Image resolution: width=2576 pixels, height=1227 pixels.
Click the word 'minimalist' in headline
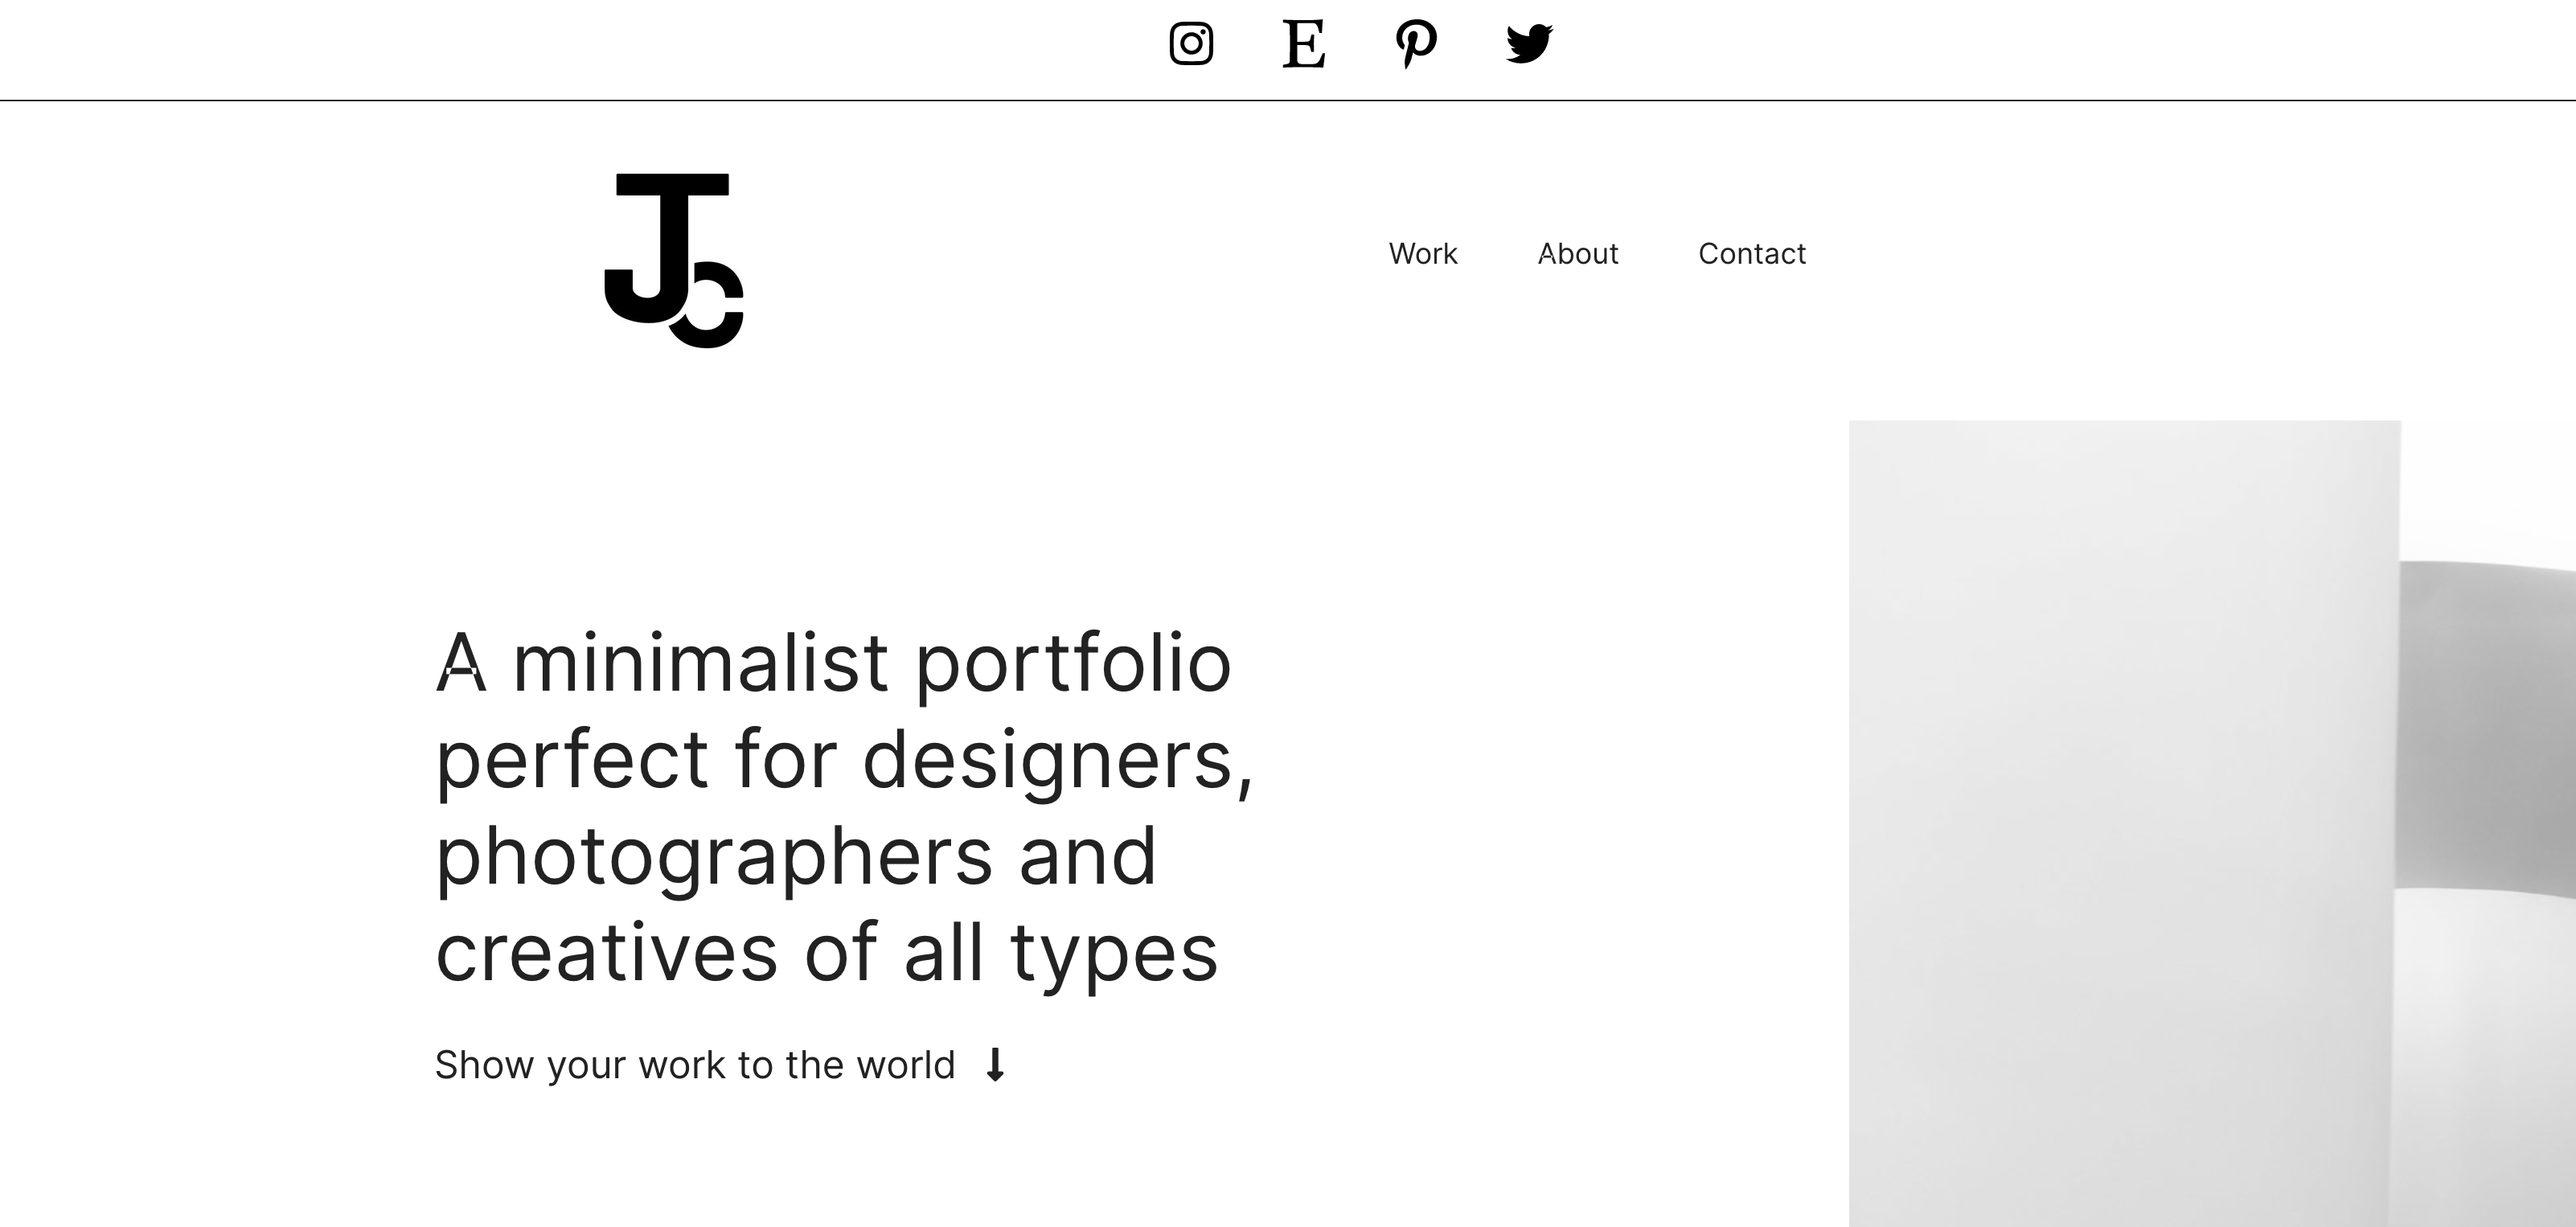(x=700, y=662)
